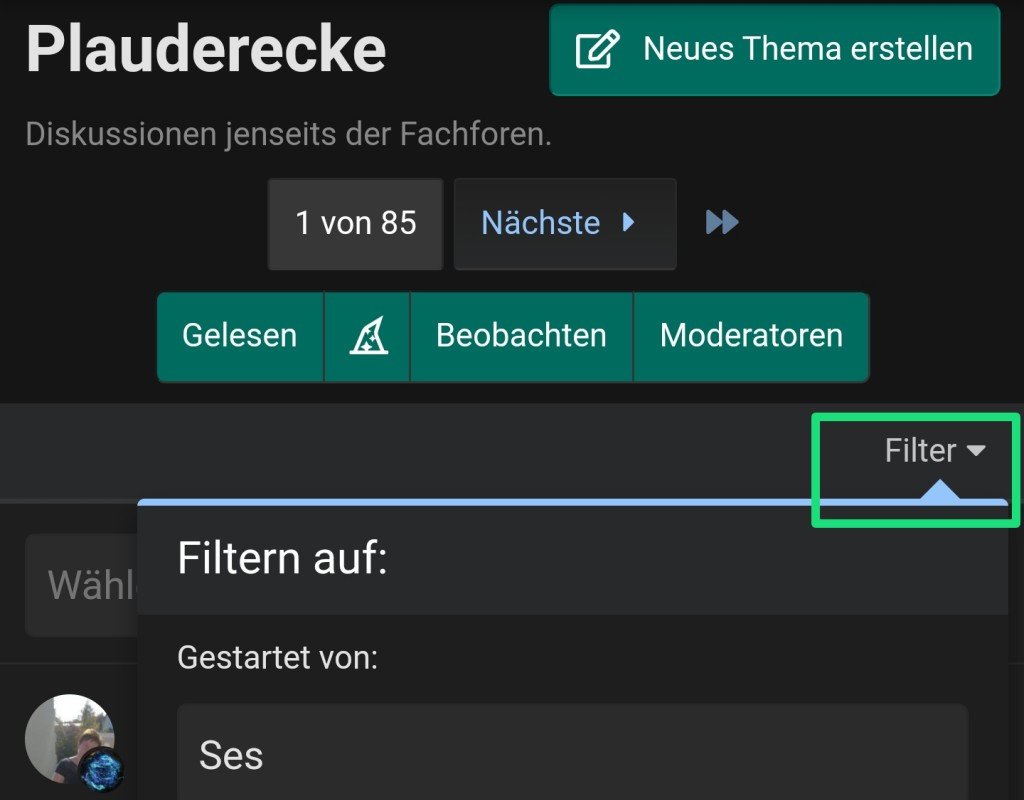
Task: Open the Moderatoren list
Action: [751, 336]
